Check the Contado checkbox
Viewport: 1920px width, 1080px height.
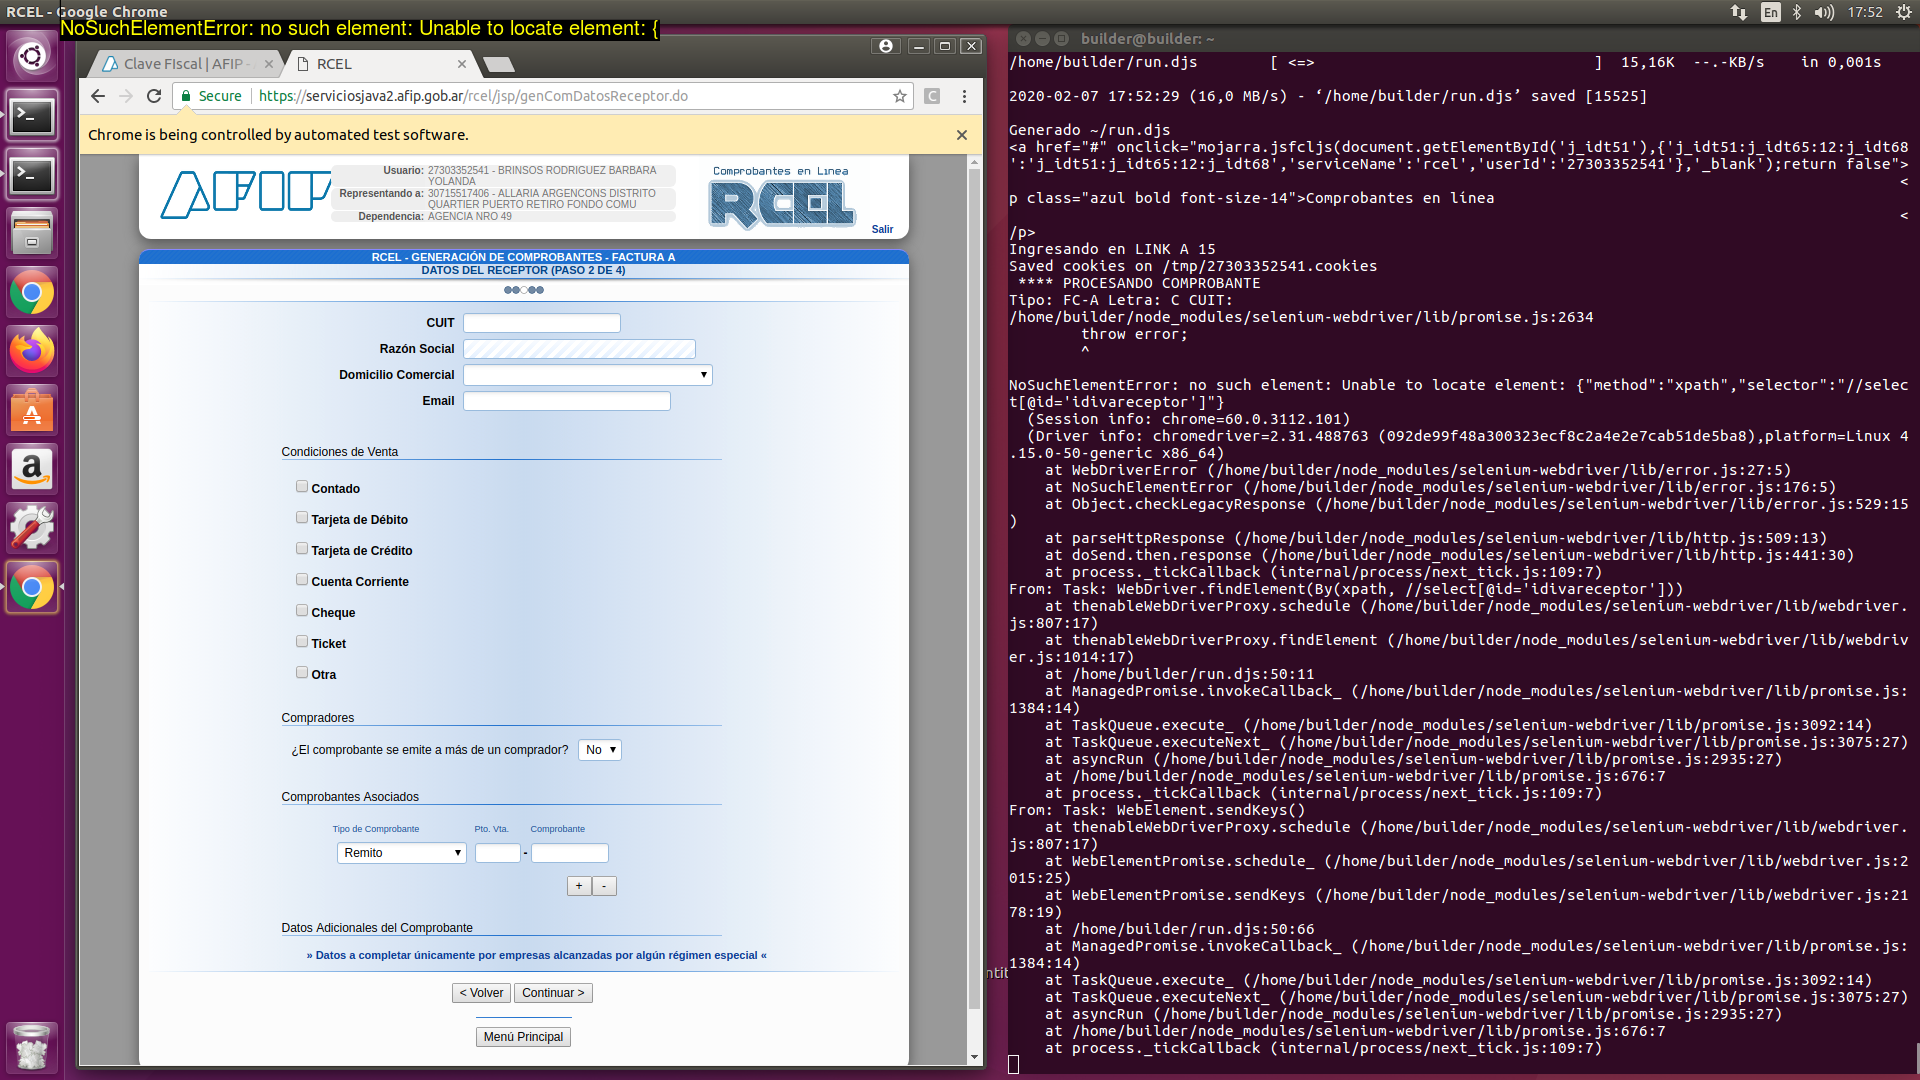(x=302, y=487)
